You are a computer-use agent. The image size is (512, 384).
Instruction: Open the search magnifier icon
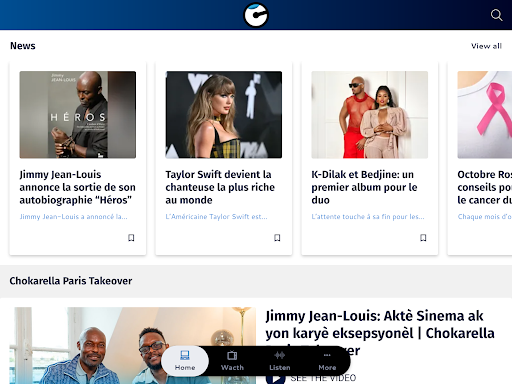[496, 15]
